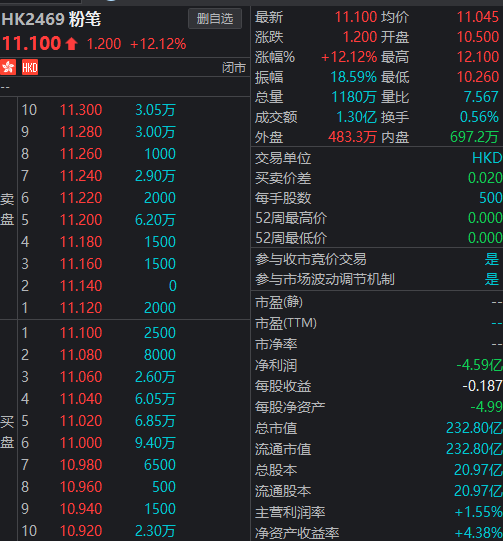The image size is (503, 541).
Task: Select buy level 2 price 11.080
Action: pos(81,355)
